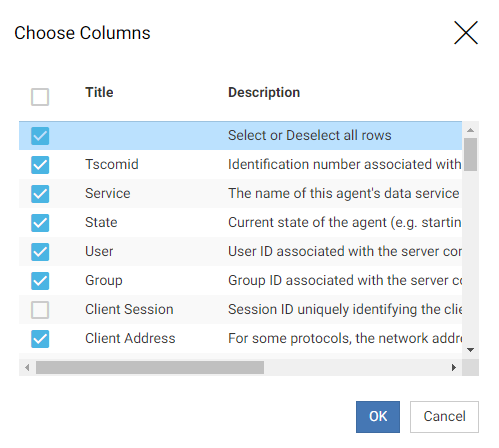Uncheck the Tscomid column checkbox
Viewport: 499px width, 448px height.
point(40,165)
